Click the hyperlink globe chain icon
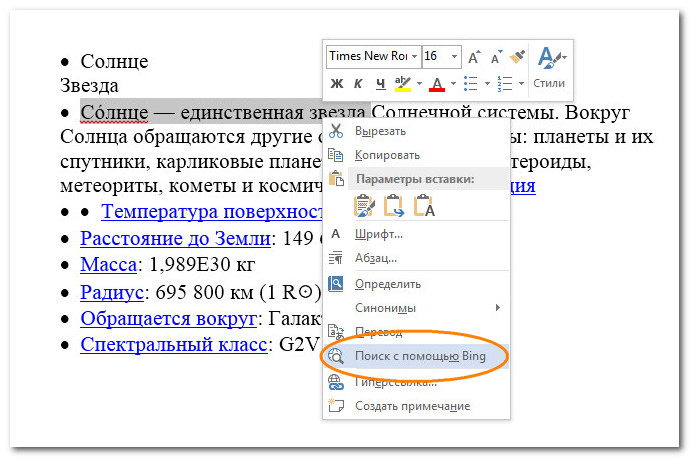Screen dimensions: 690x458 pos(336,382)
